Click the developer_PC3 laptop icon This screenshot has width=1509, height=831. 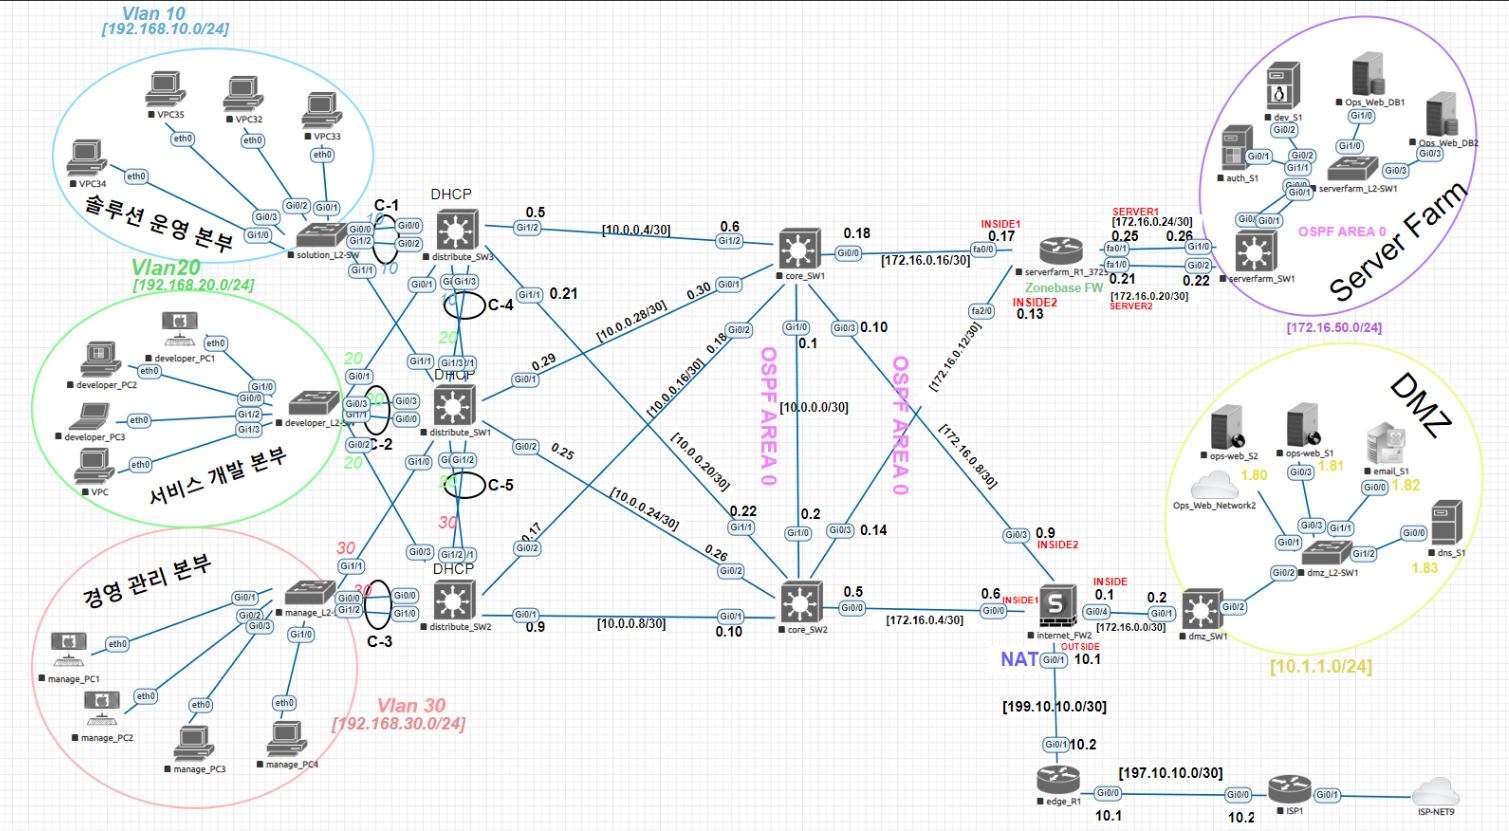tap(92, 417)
